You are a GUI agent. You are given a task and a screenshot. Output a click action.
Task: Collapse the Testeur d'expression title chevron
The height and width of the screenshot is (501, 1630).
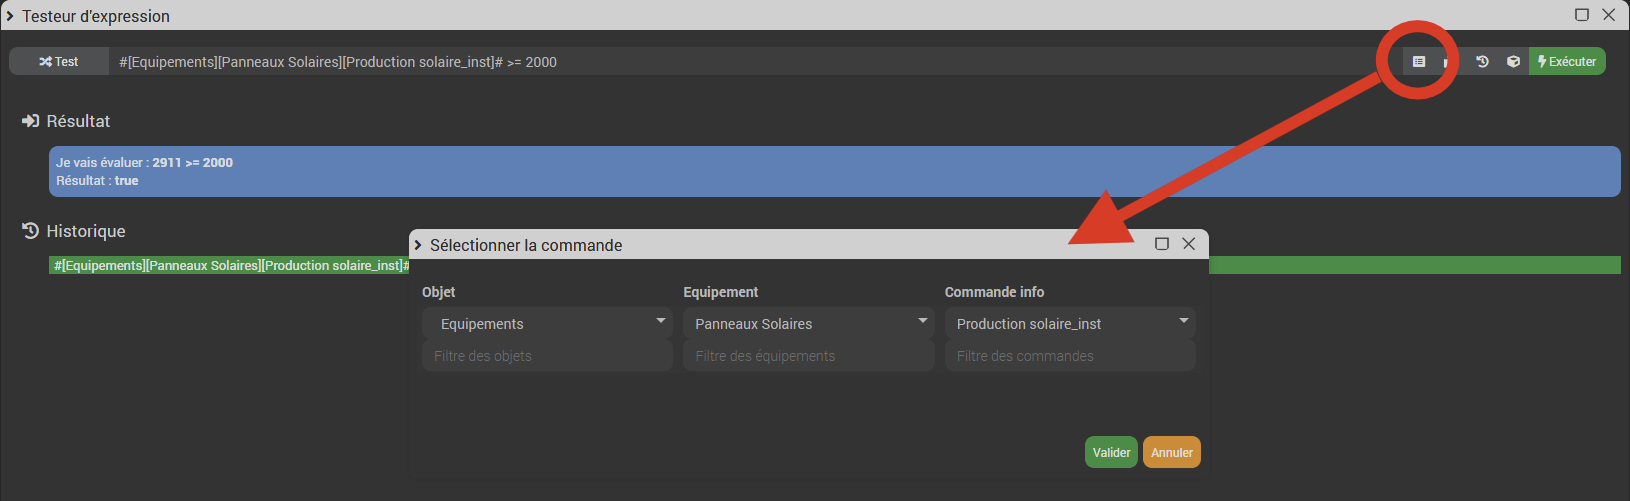[10, 16]
